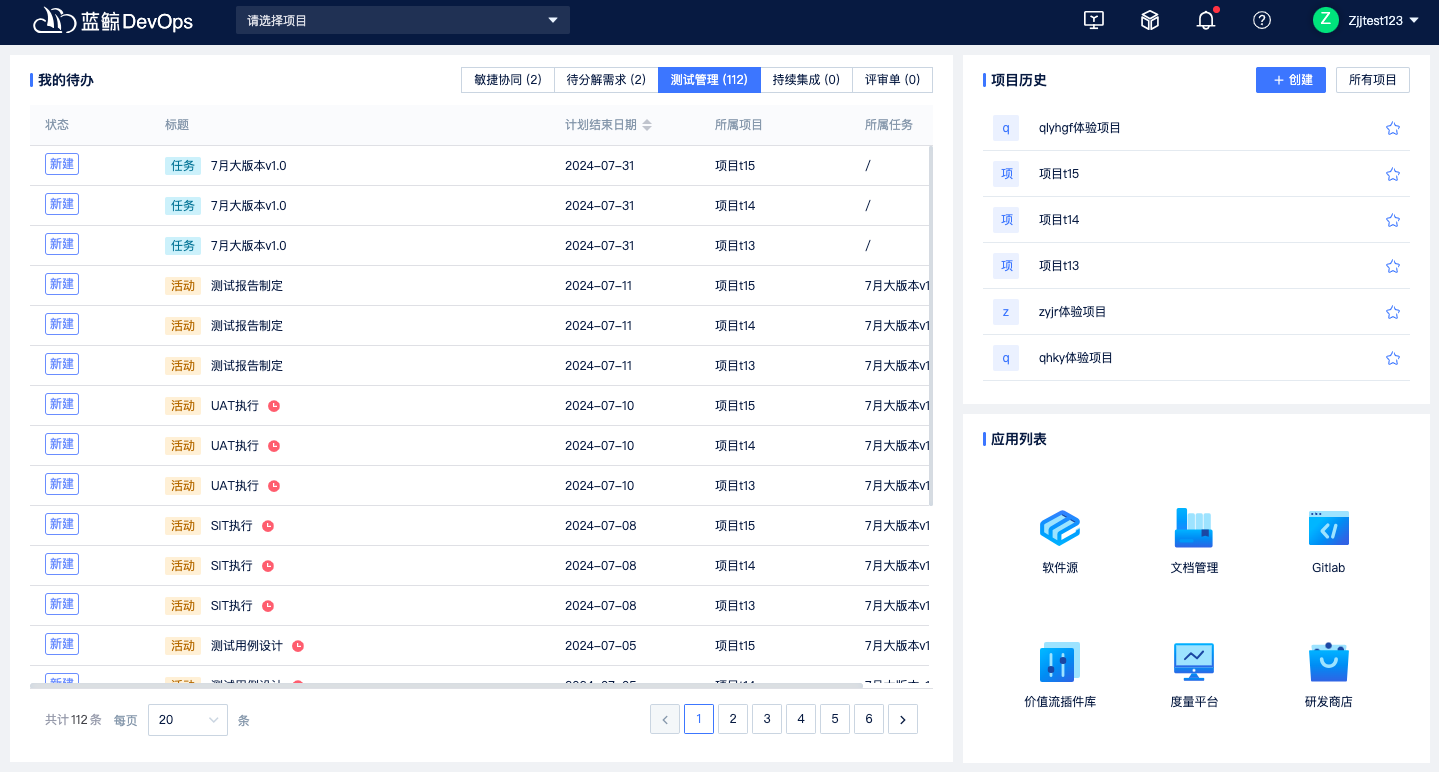Screen dimensions: 1439x772
Task: Star the 项目t15 project in history
Action: pyautogui.click(x=1392, y=174)
